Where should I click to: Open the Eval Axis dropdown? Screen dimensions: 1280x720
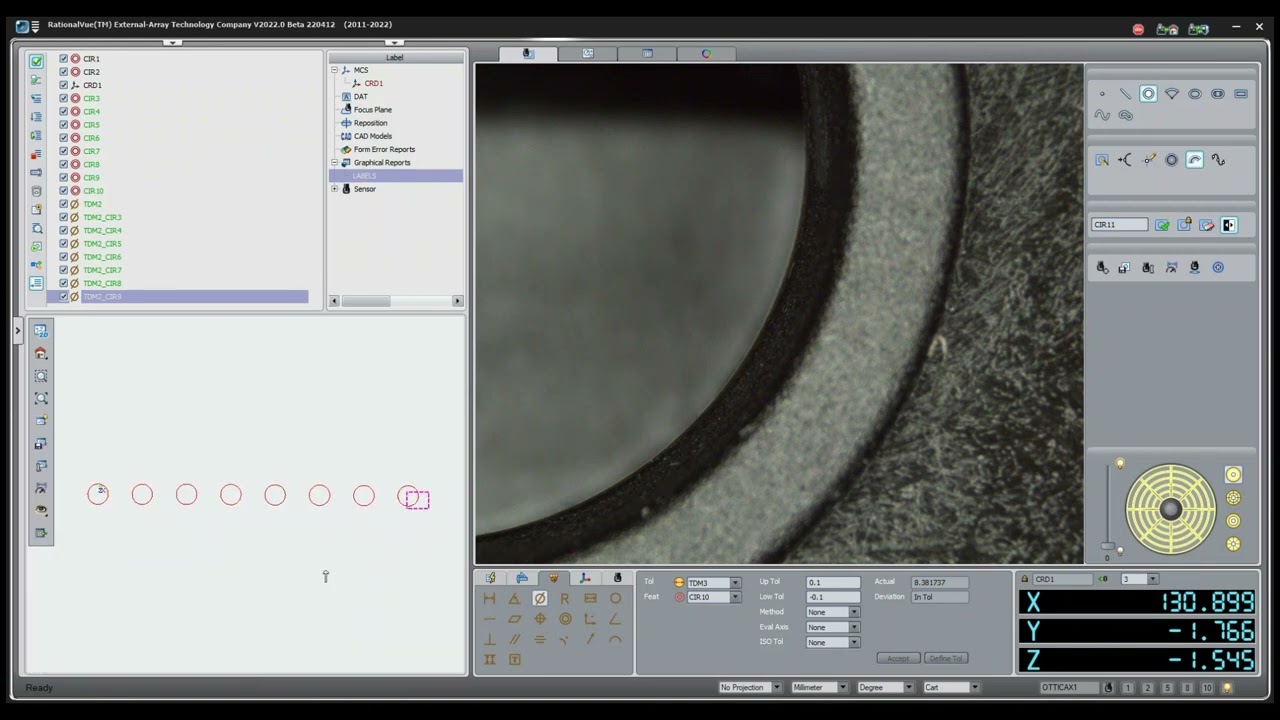coord(854,627)
